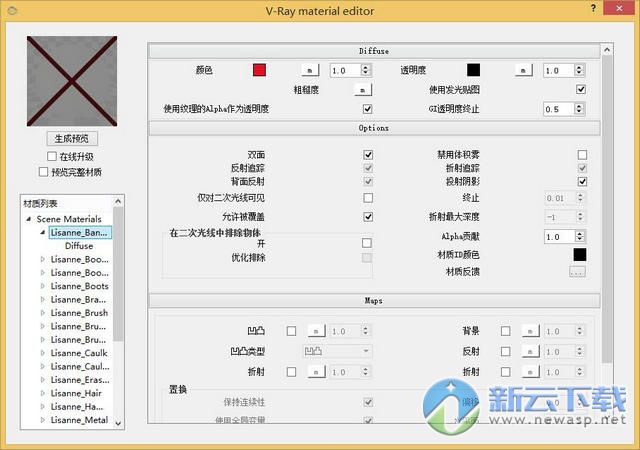640x450 pixels.
Task: Expand the Lisanne_Brush material
Action: (x=42, y=313)
